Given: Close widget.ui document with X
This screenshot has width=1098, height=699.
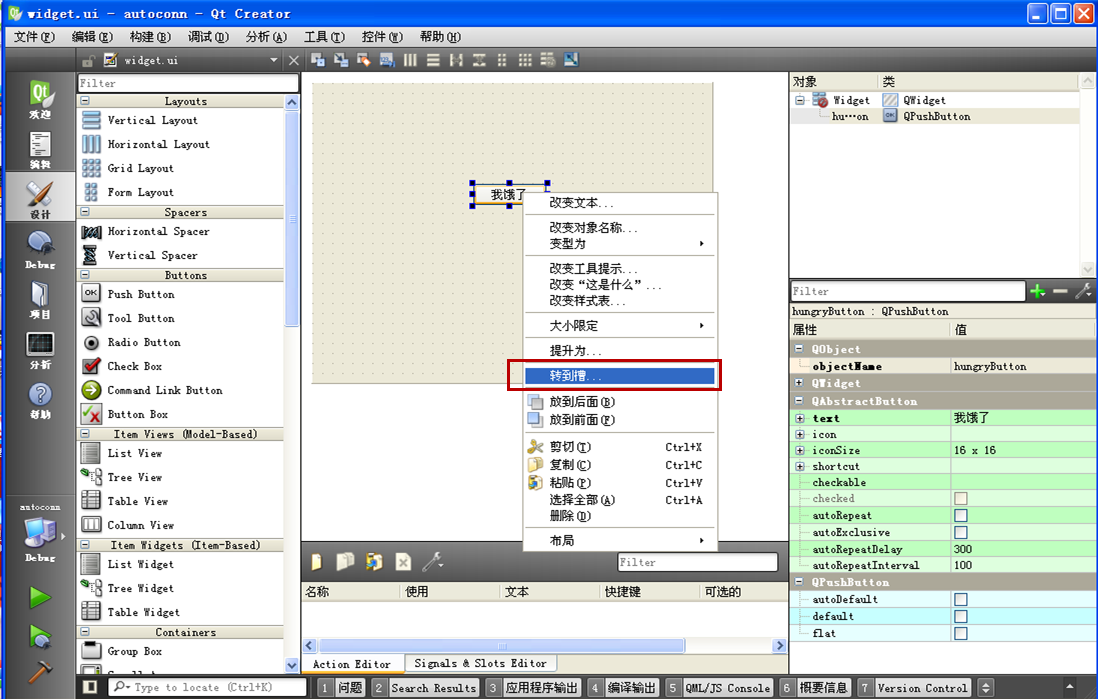Looking at the screenshot, I should tap(293, 60).
